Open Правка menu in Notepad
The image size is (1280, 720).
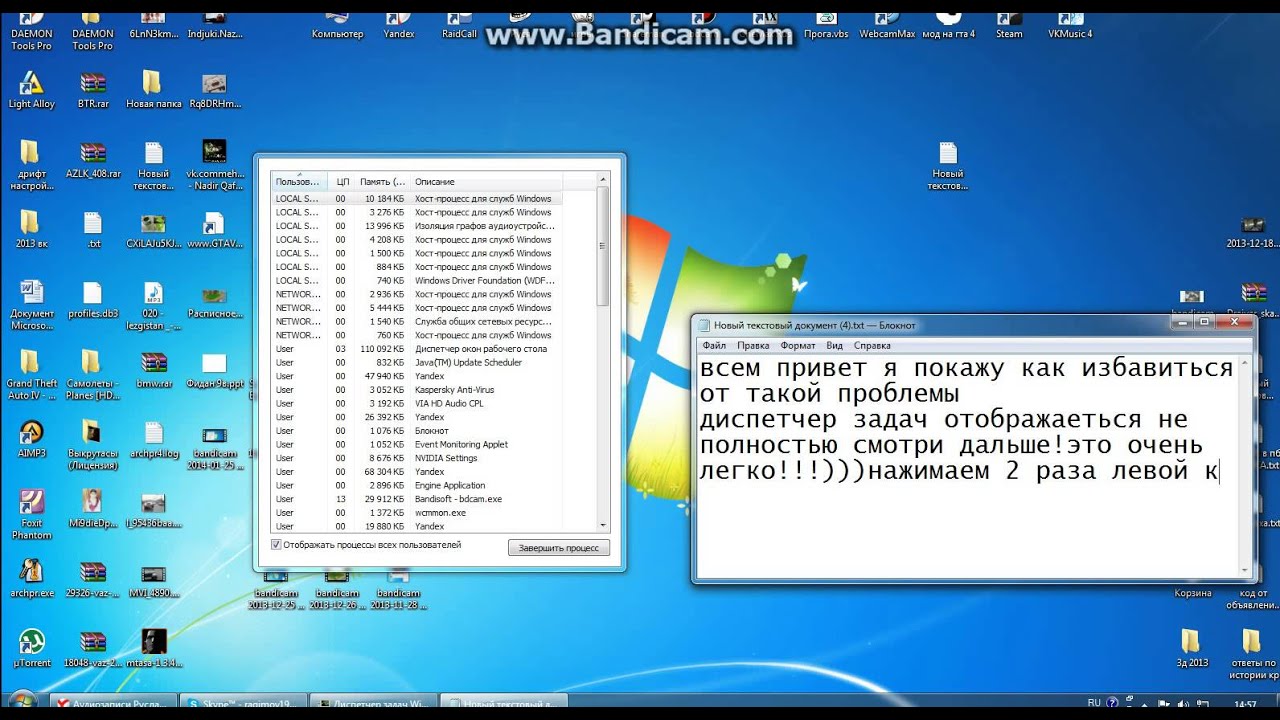(753, 346)
